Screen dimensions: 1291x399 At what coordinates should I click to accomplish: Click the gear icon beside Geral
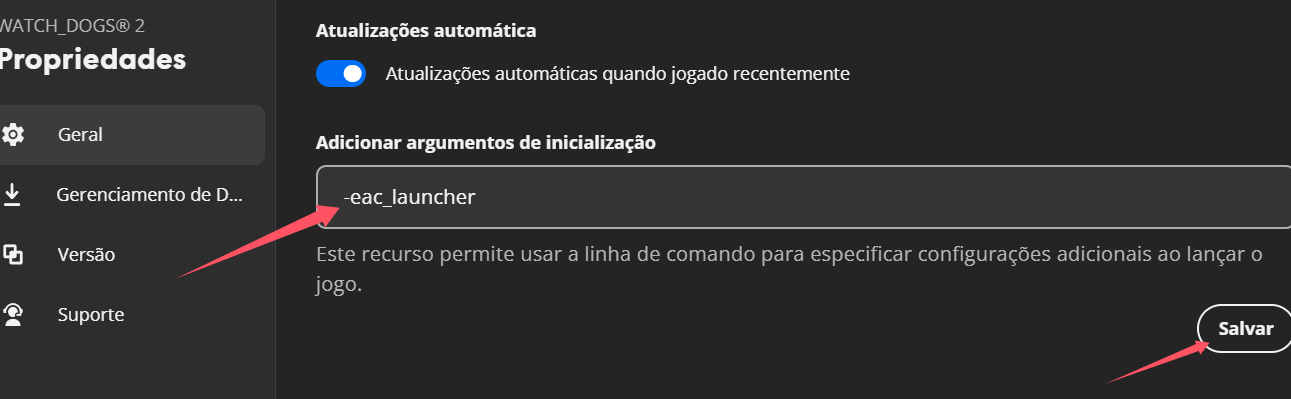(x=13, y=134)
